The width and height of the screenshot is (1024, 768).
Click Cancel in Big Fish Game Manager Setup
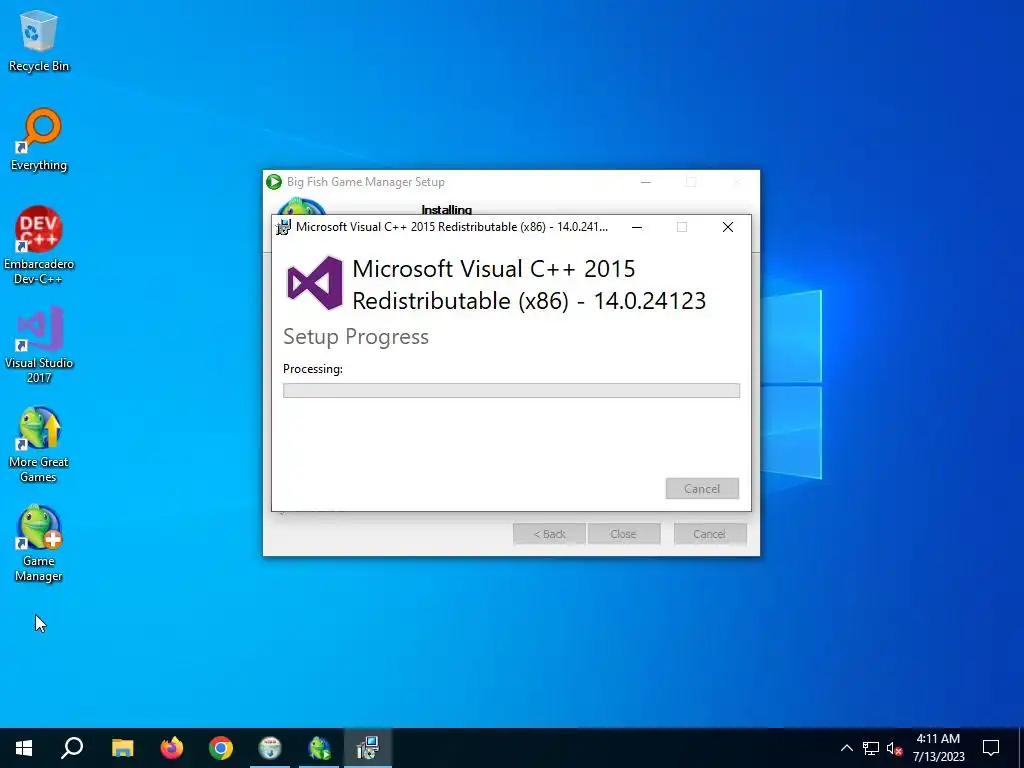click(x=710, y=534)
